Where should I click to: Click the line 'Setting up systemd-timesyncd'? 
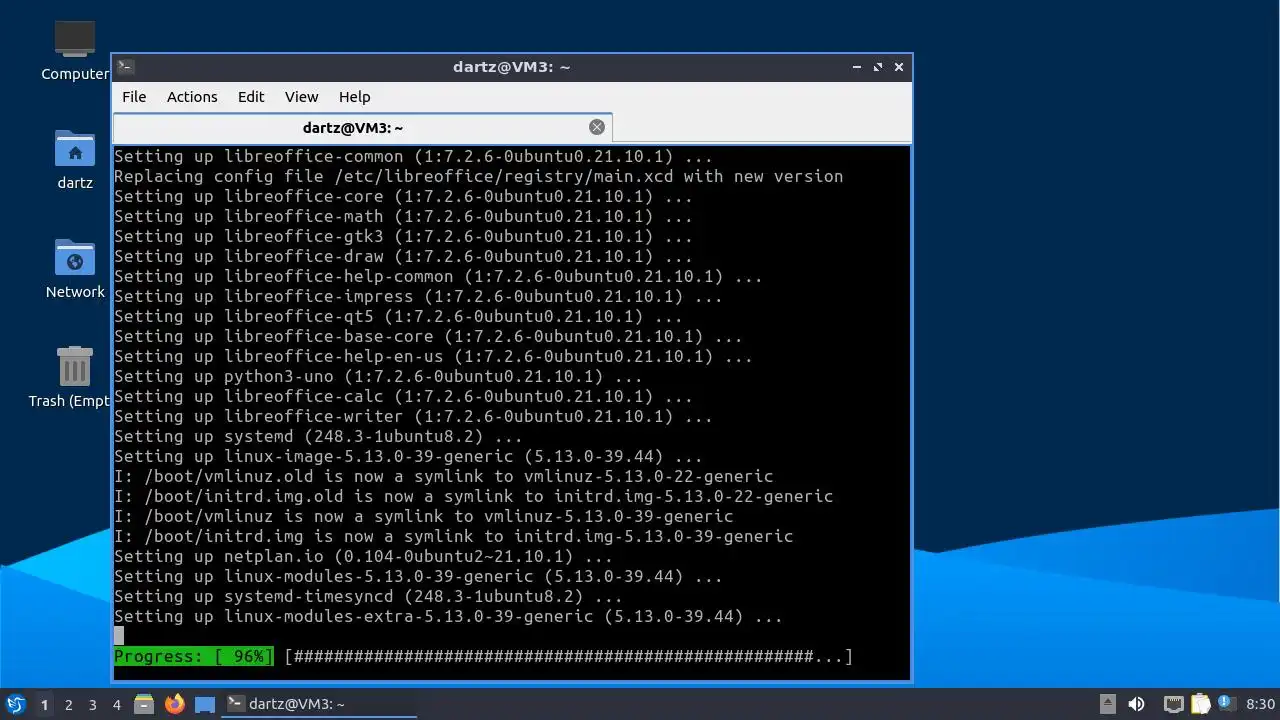tap(368, 597)
